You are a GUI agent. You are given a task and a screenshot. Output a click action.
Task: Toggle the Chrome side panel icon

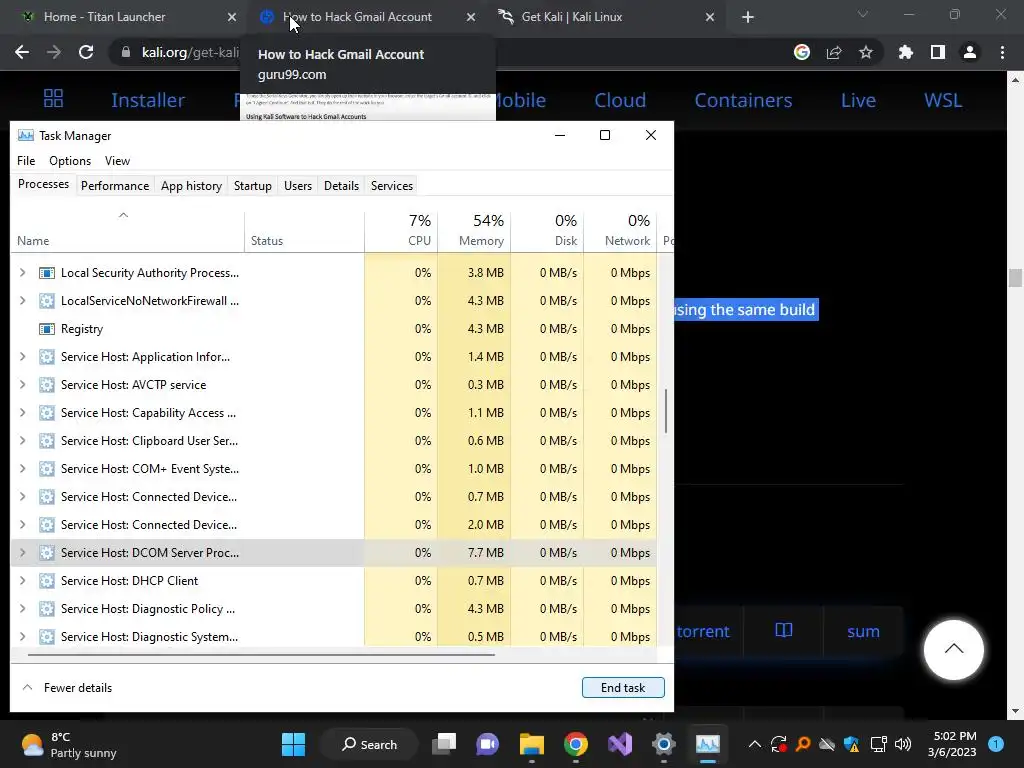[938, 52]
